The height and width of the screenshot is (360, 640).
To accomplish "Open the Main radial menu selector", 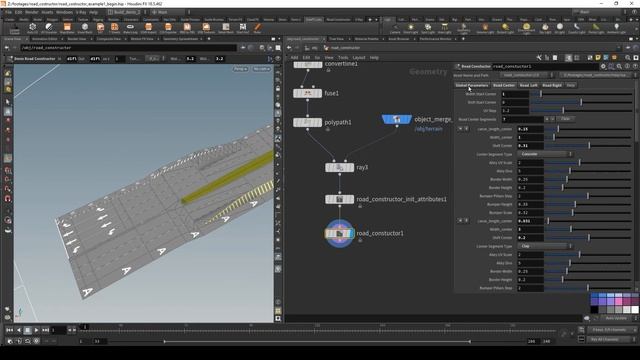I will click(x=167, y=12).
